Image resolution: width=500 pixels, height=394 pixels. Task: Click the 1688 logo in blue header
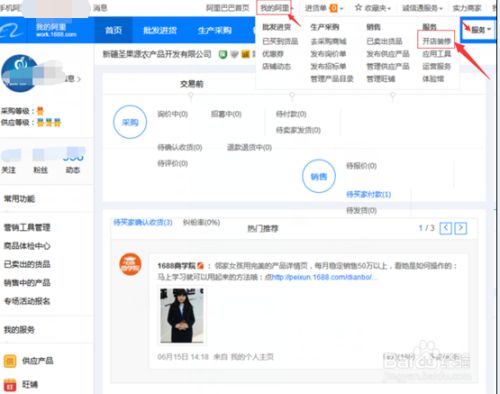click(x=12, y=30)
